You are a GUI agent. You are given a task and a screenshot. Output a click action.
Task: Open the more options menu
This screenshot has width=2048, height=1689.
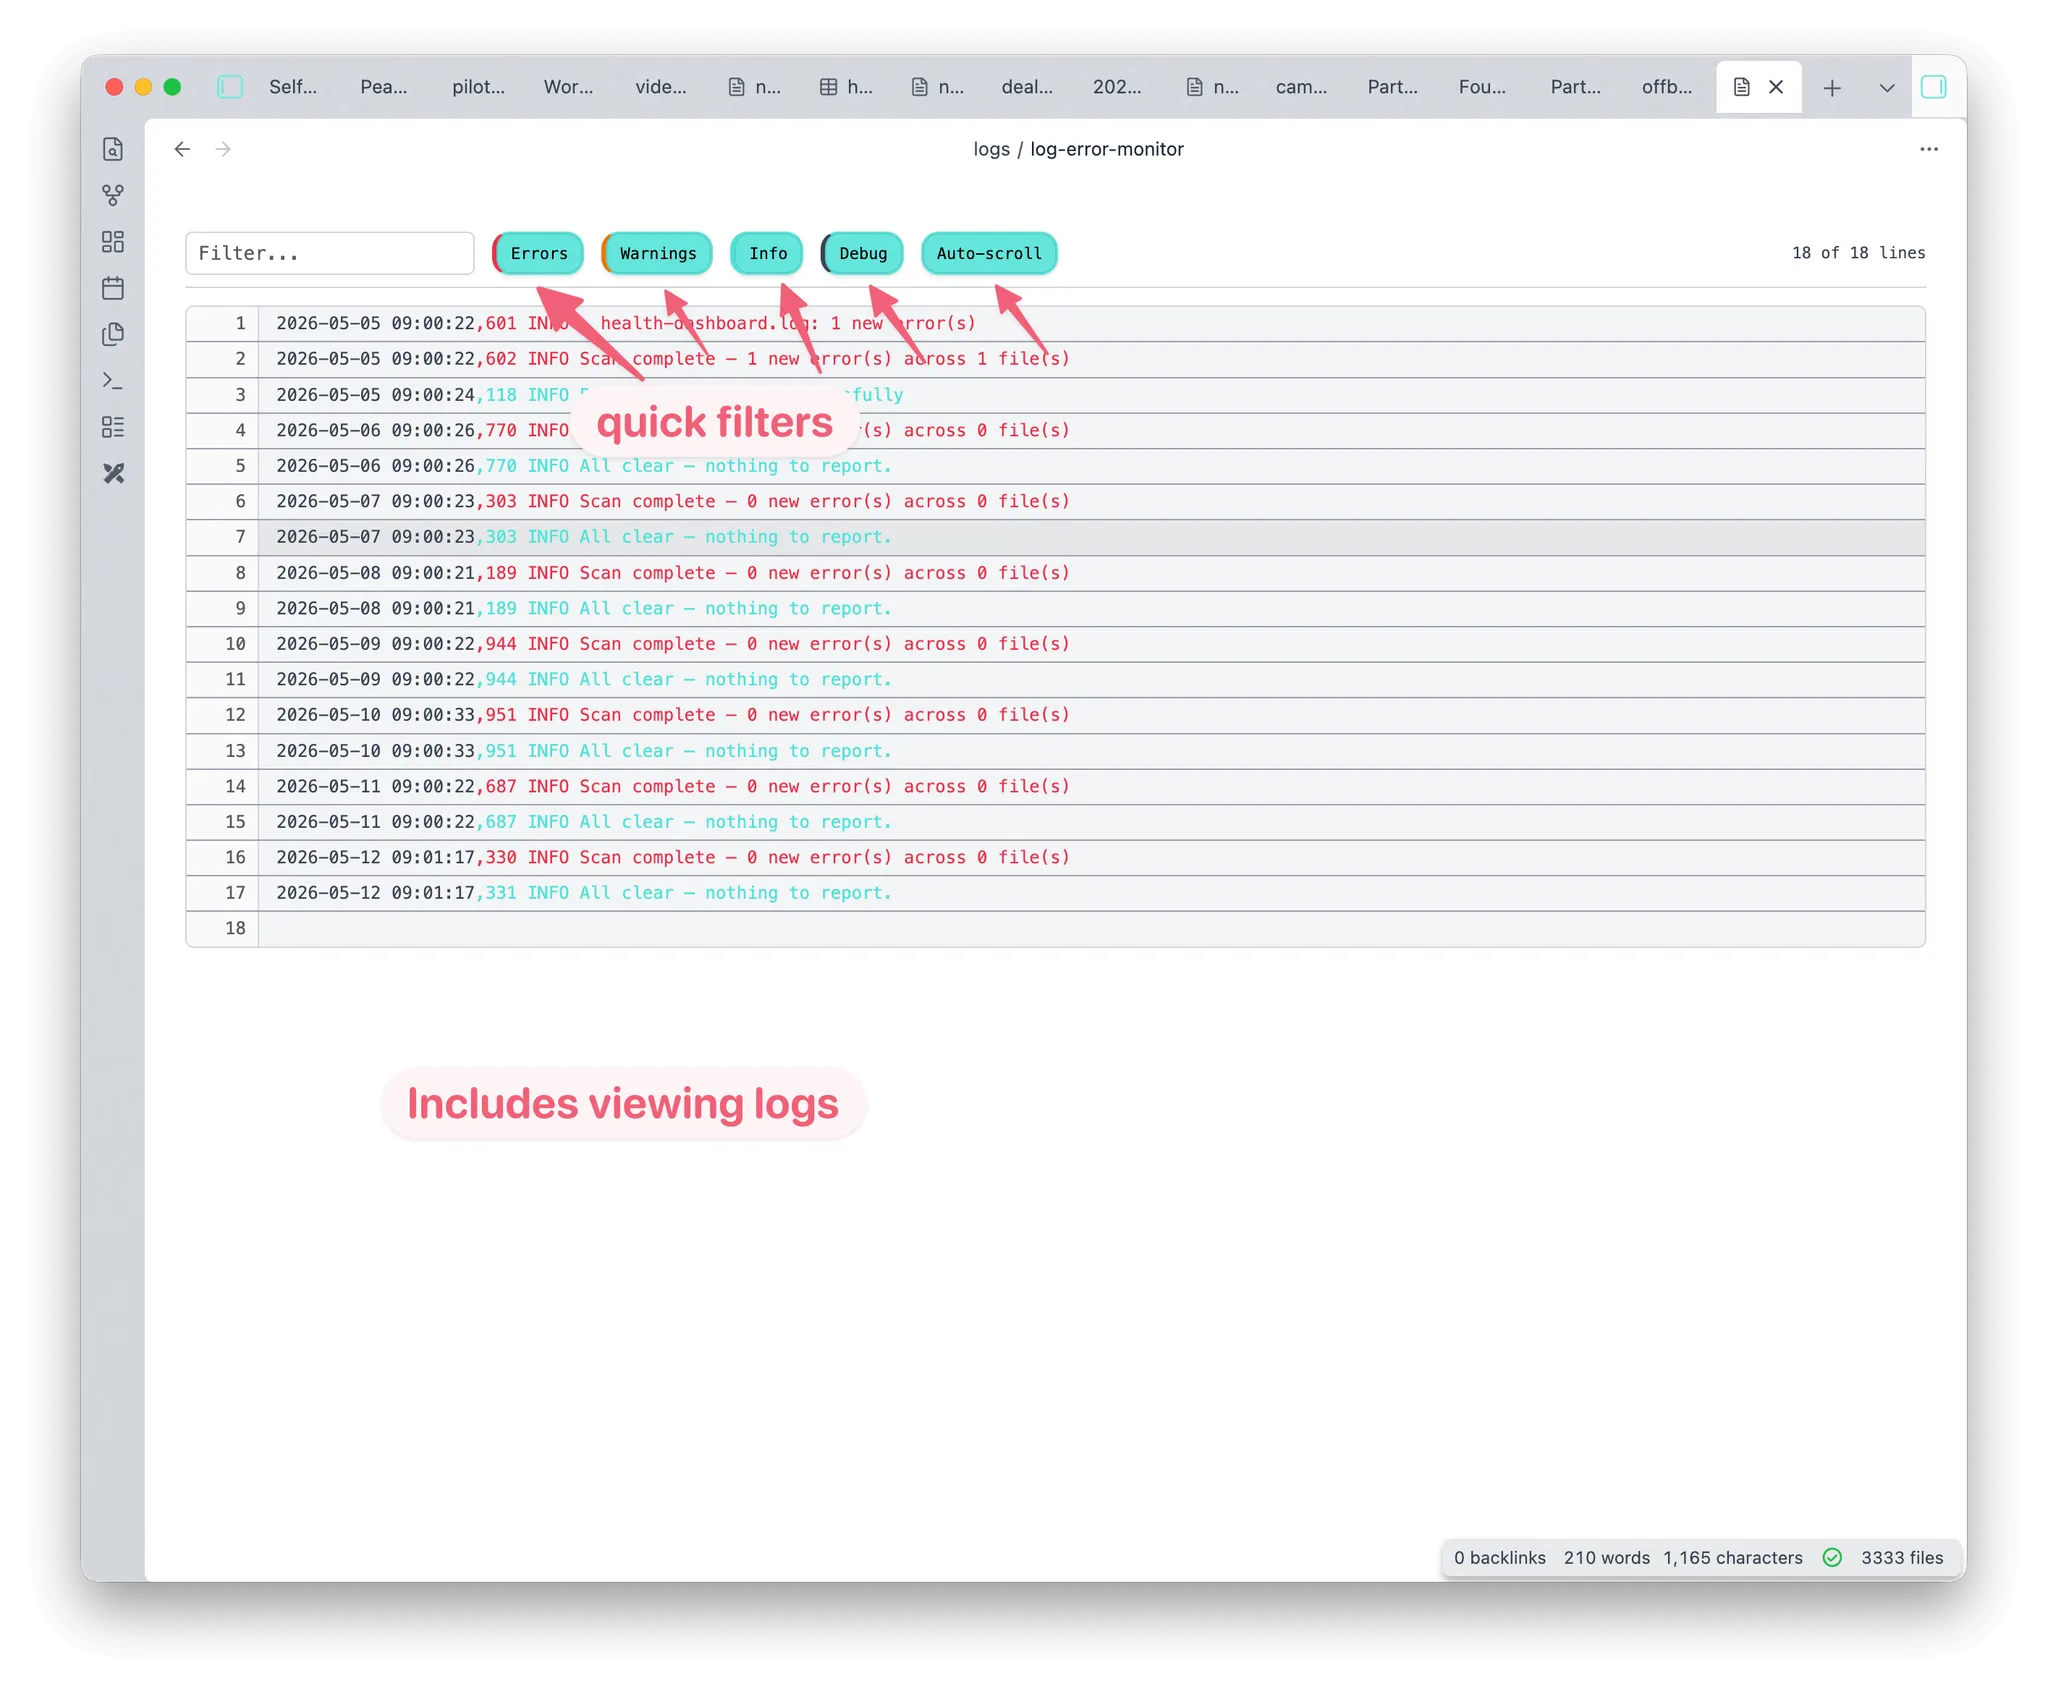[1929, 149]
